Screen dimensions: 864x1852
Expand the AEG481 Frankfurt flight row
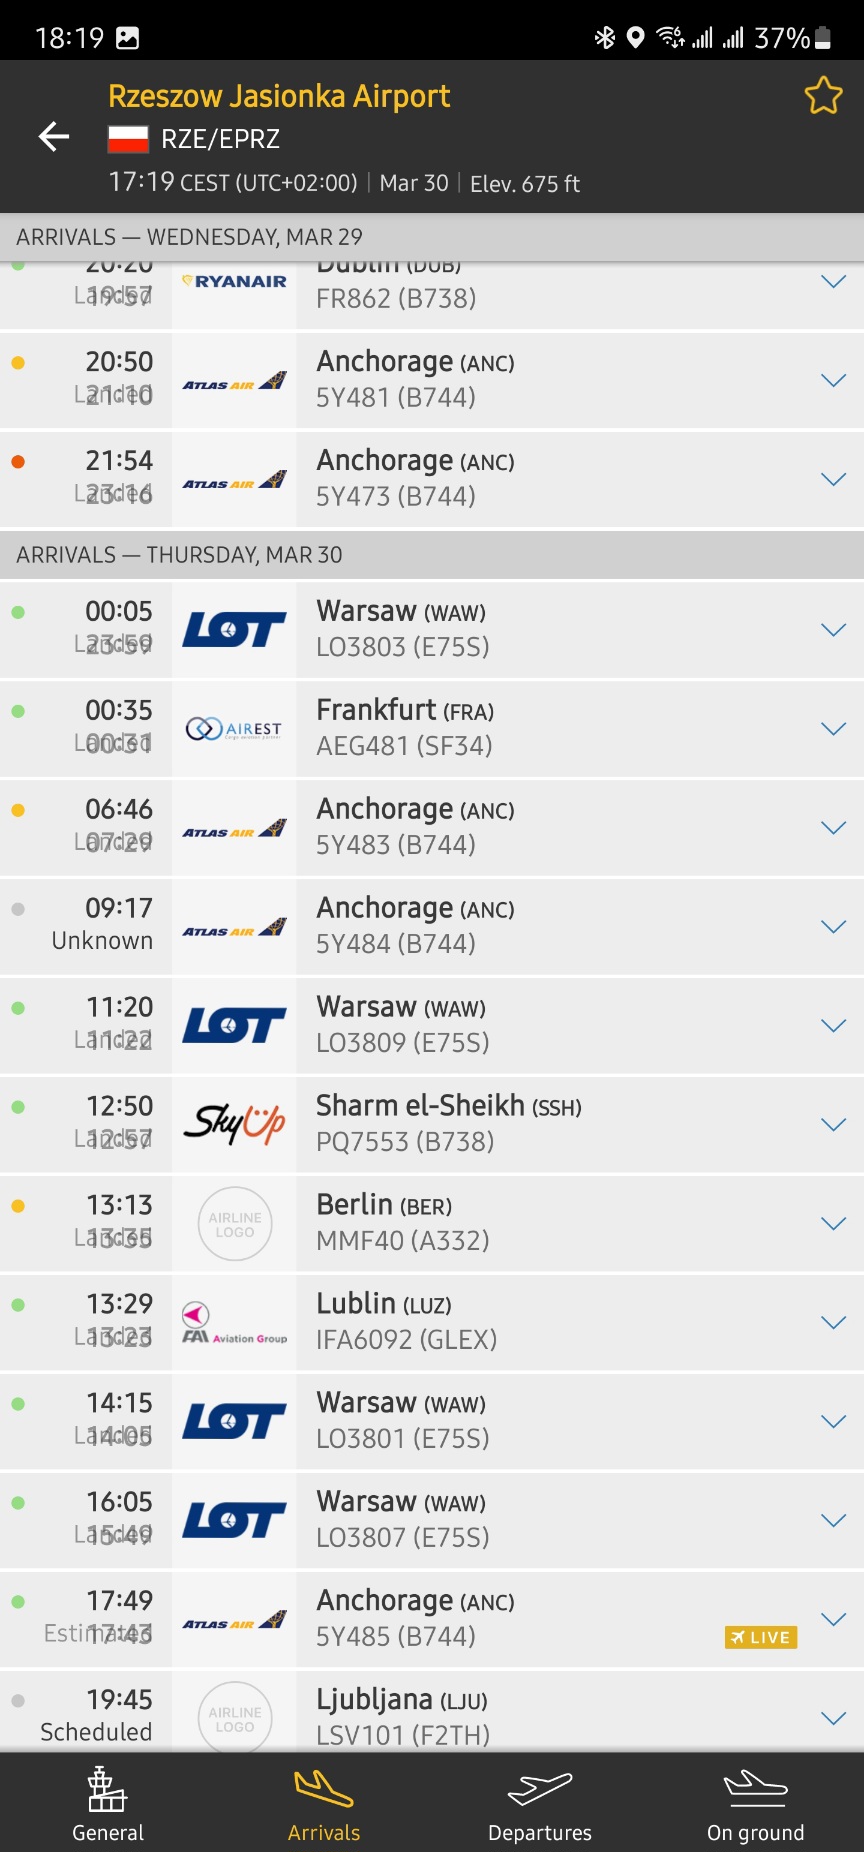[x=833, y=729]
